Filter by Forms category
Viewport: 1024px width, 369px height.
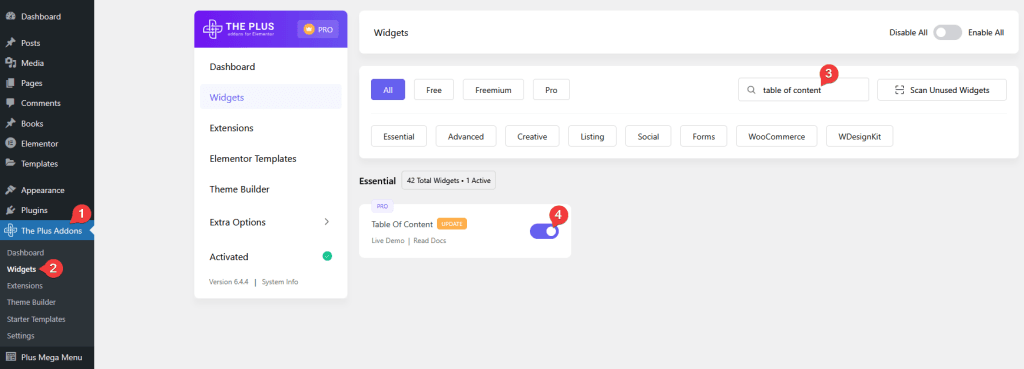click(x=704, y=136)
